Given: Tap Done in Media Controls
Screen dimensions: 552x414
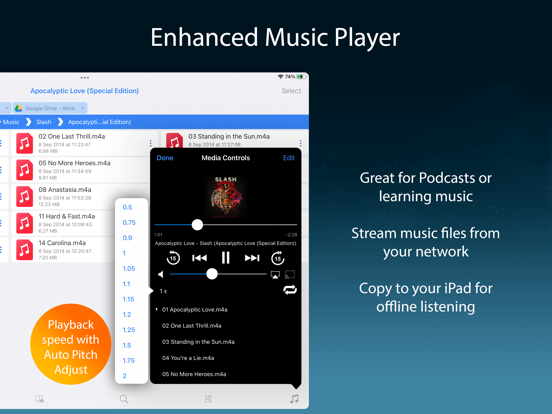Looking at the screenshot, I should (x=165, y=158).
